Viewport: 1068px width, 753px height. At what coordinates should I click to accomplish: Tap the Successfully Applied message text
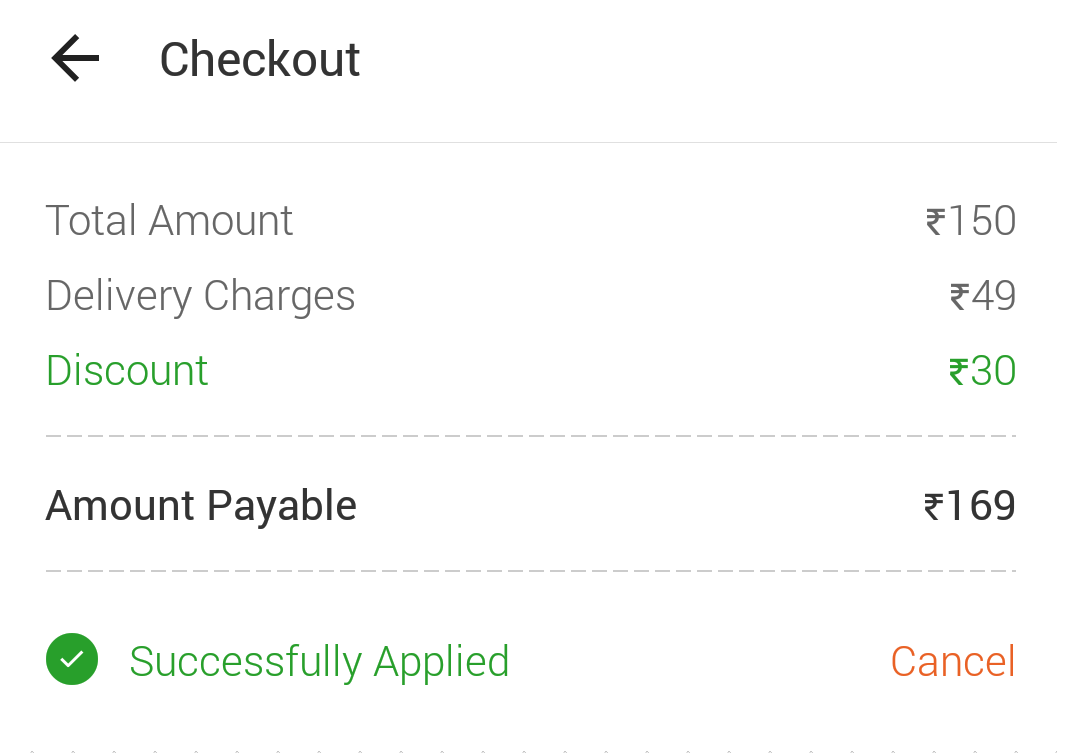click(319, 662)
